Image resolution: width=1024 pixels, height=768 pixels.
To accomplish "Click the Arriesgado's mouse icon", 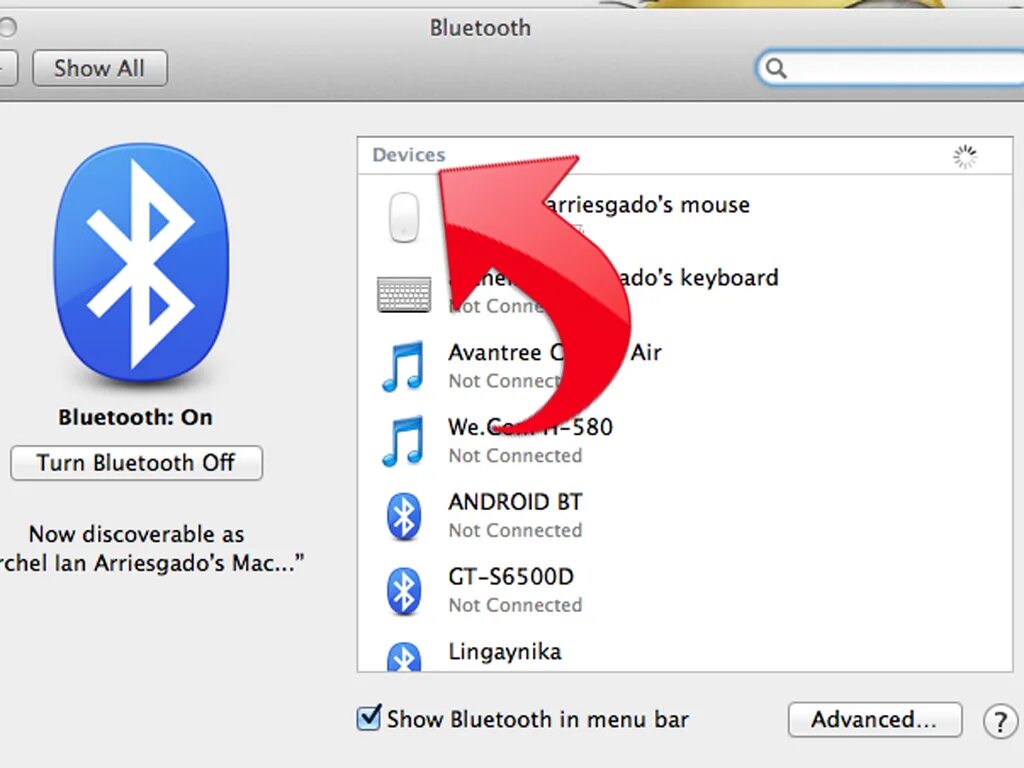I will pyautogui.click(x=403, y=216).
